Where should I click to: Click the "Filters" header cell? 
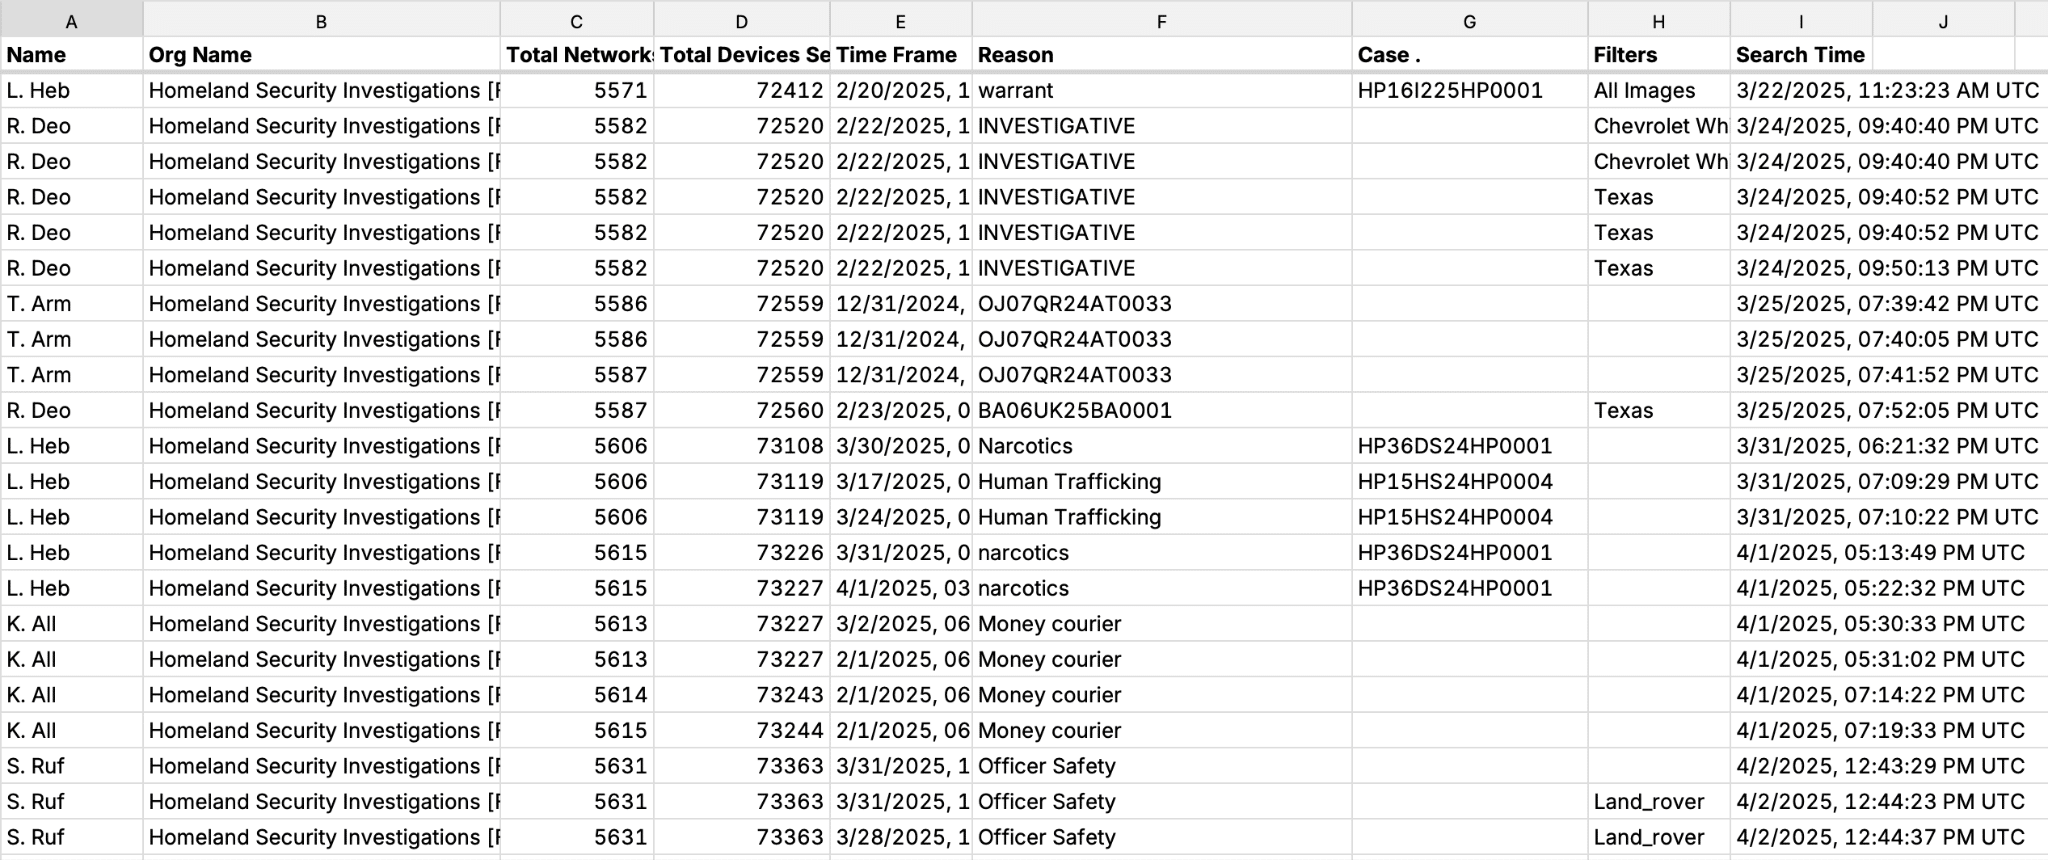point(1658,55)
